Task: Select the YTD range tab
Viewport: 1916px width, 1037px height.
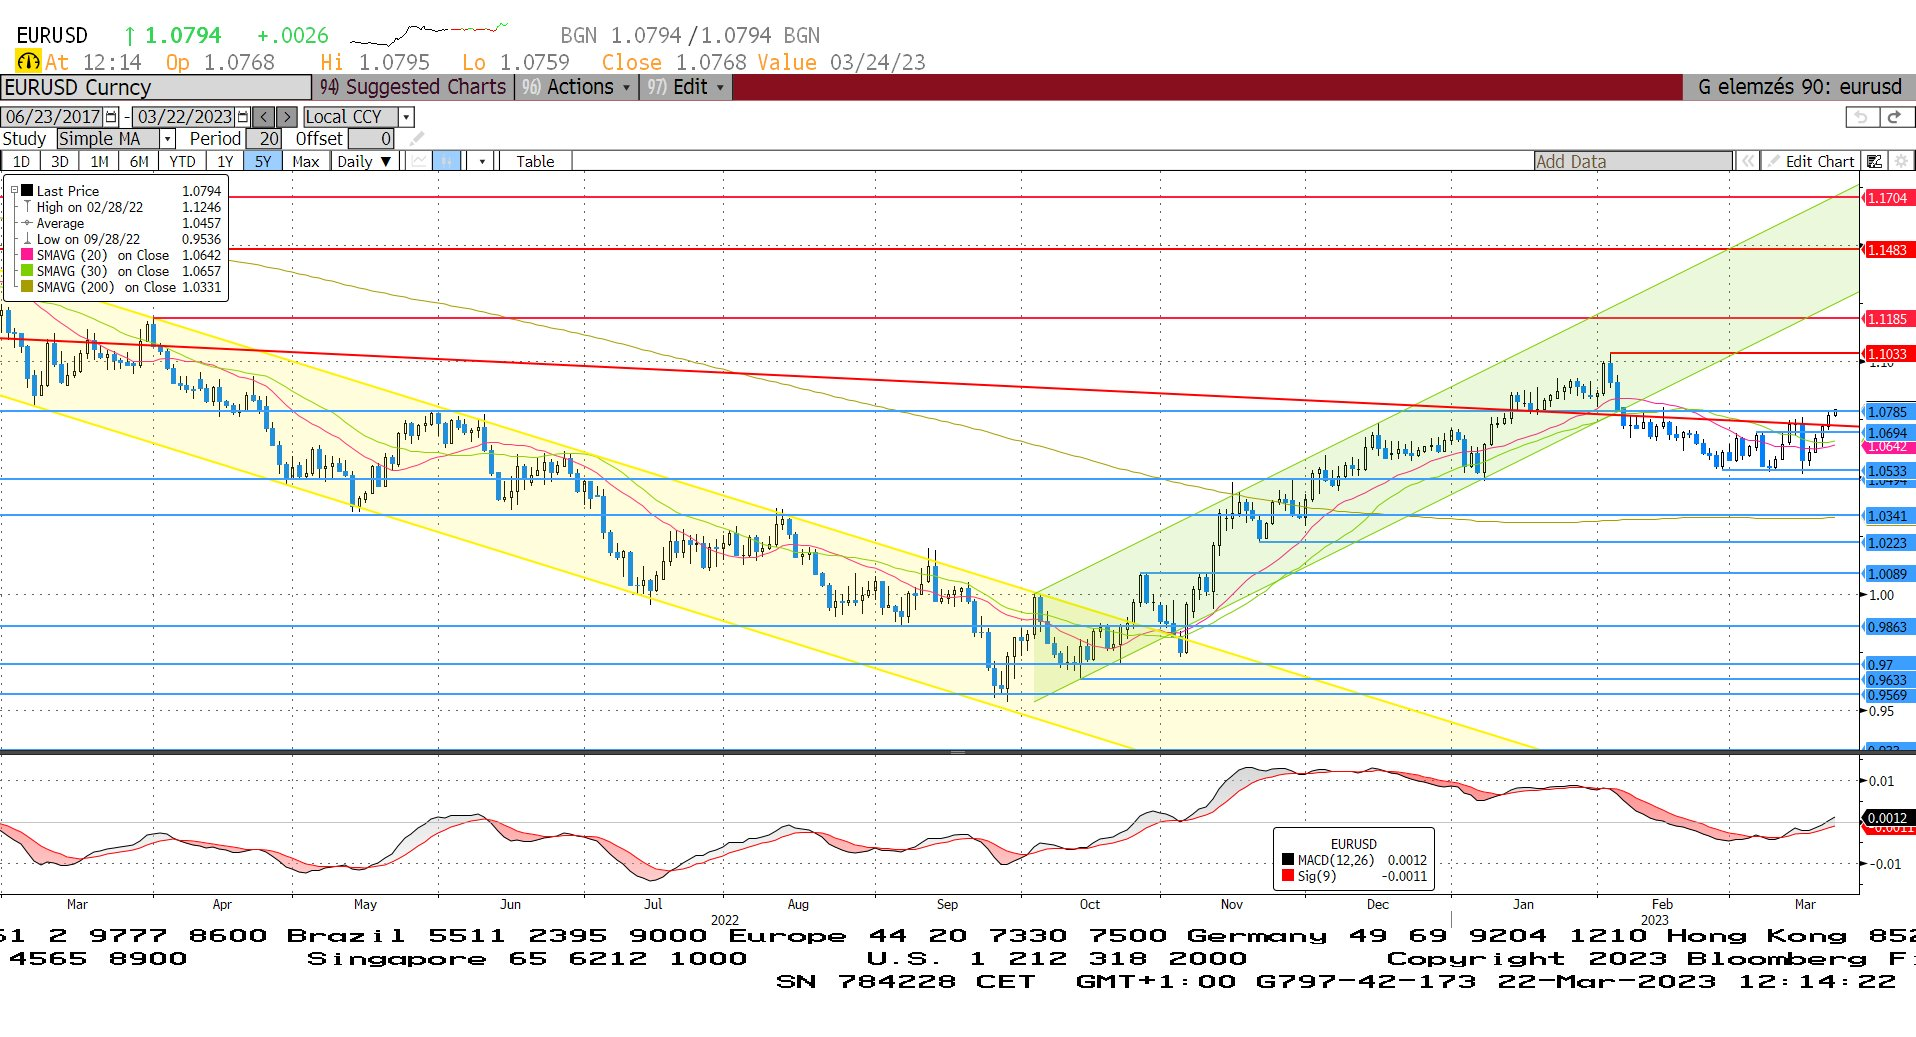Action: click(182, 161)
